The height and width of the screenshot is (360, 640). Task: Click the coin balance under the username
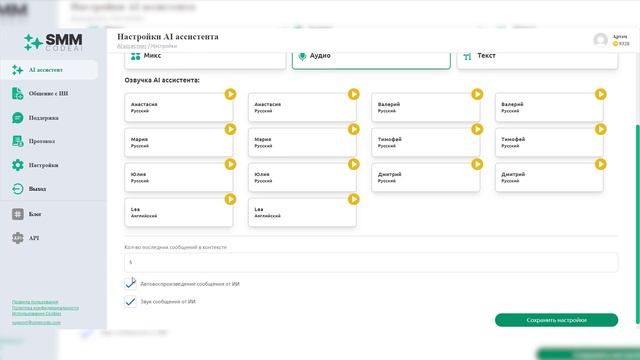(621, 44)
